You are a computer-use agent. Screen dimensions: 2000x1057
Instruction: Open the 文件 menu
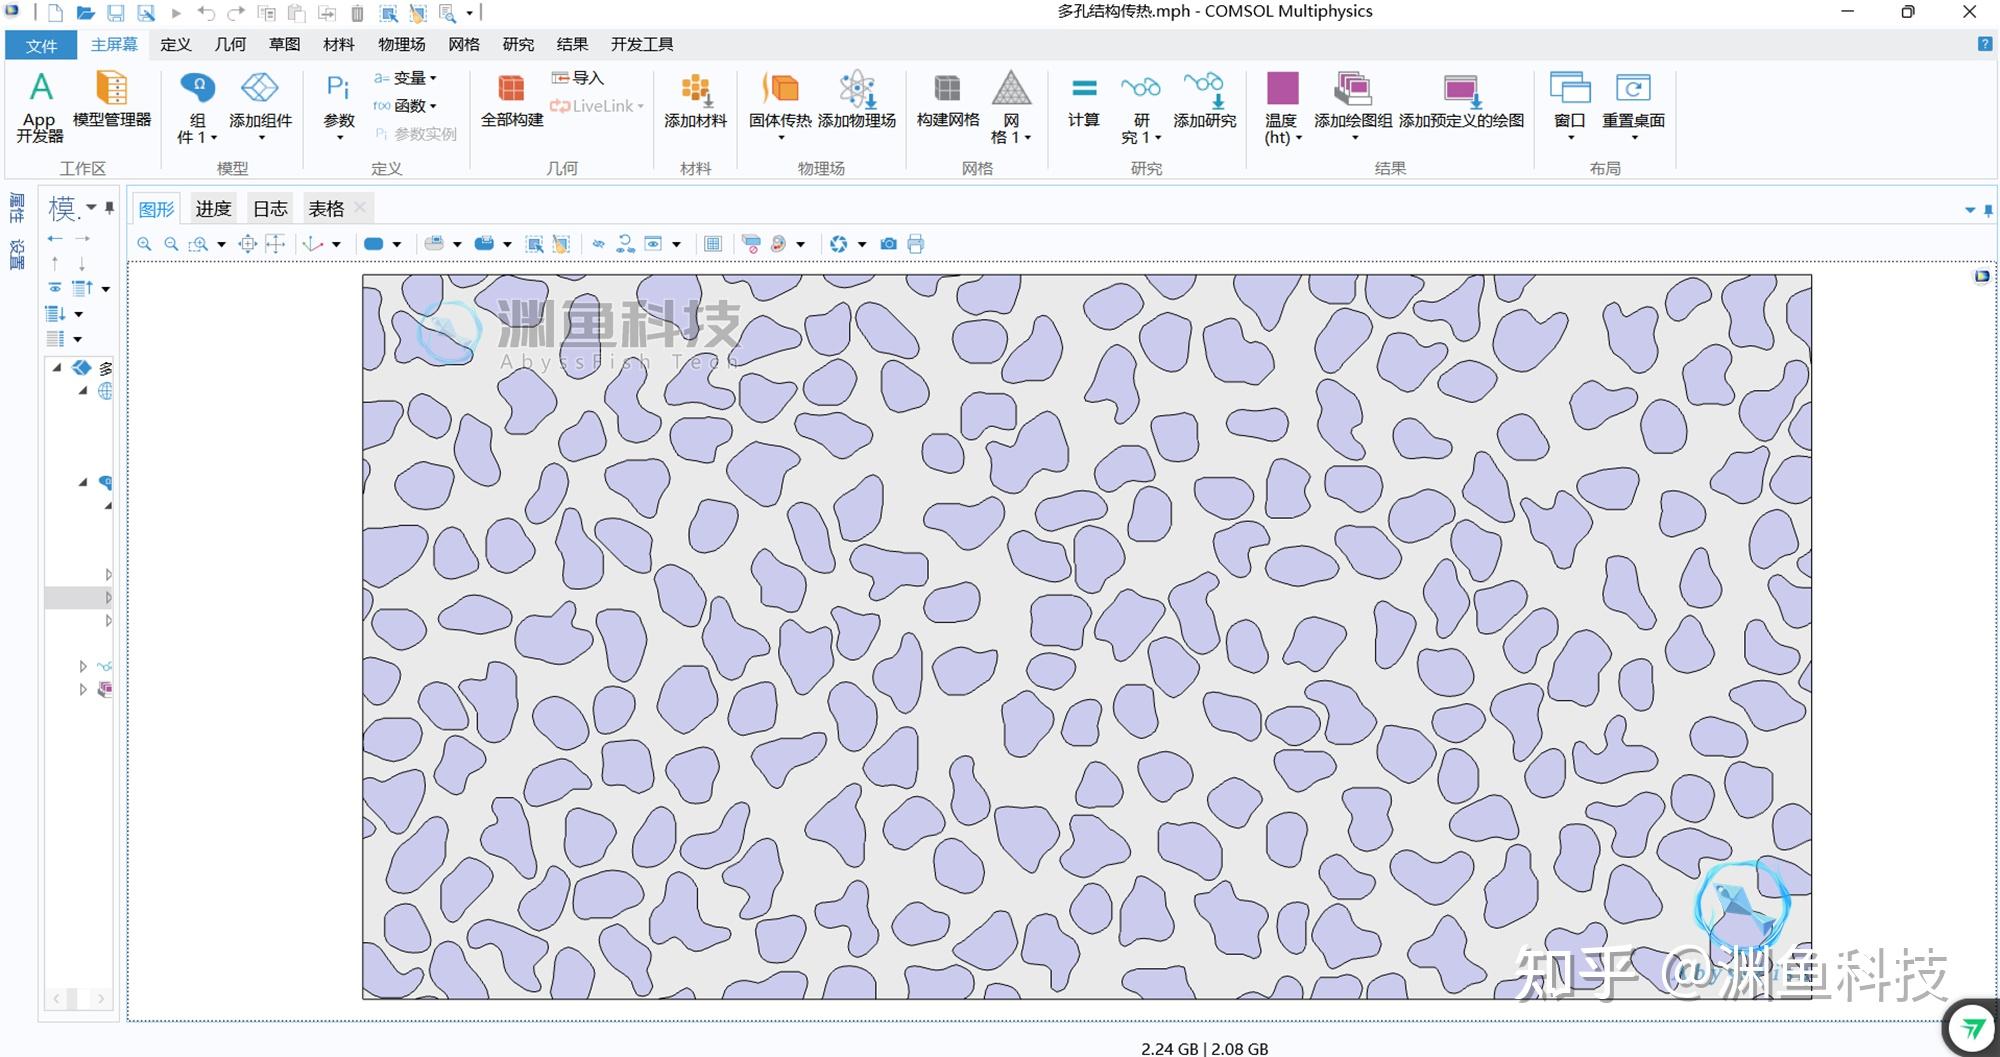coord(42,45)
